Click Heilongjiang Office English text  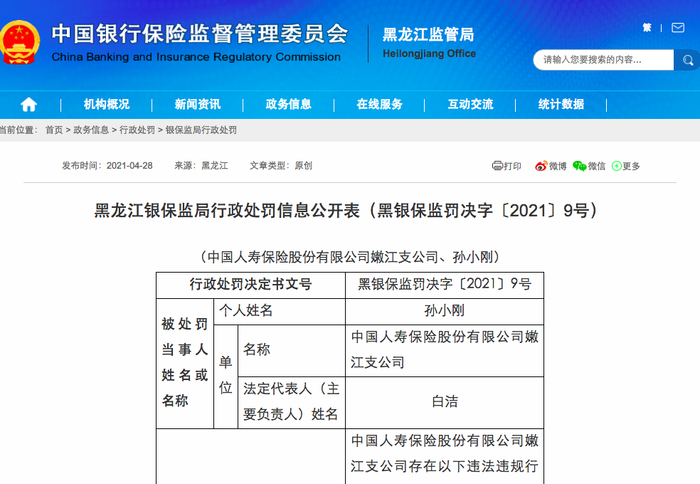[429, 54]
